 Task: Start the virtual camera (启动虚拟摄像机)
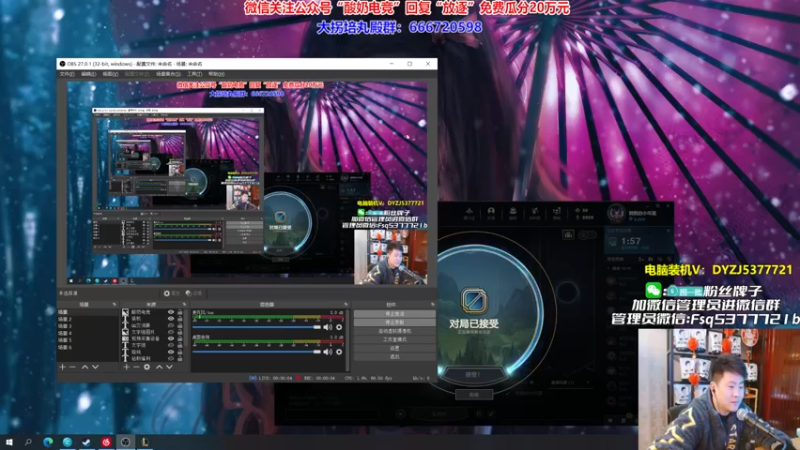pyautogui.click(x=394, y=331)
